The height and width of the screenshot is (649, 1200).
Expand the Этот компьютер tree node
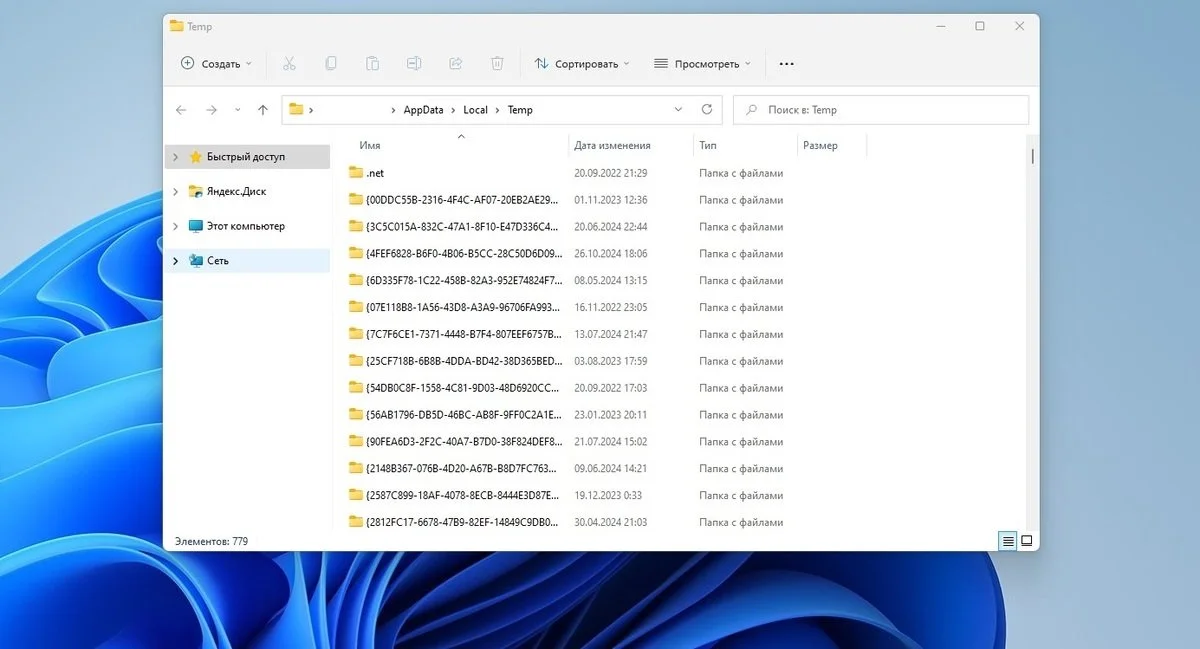point(175,226)
